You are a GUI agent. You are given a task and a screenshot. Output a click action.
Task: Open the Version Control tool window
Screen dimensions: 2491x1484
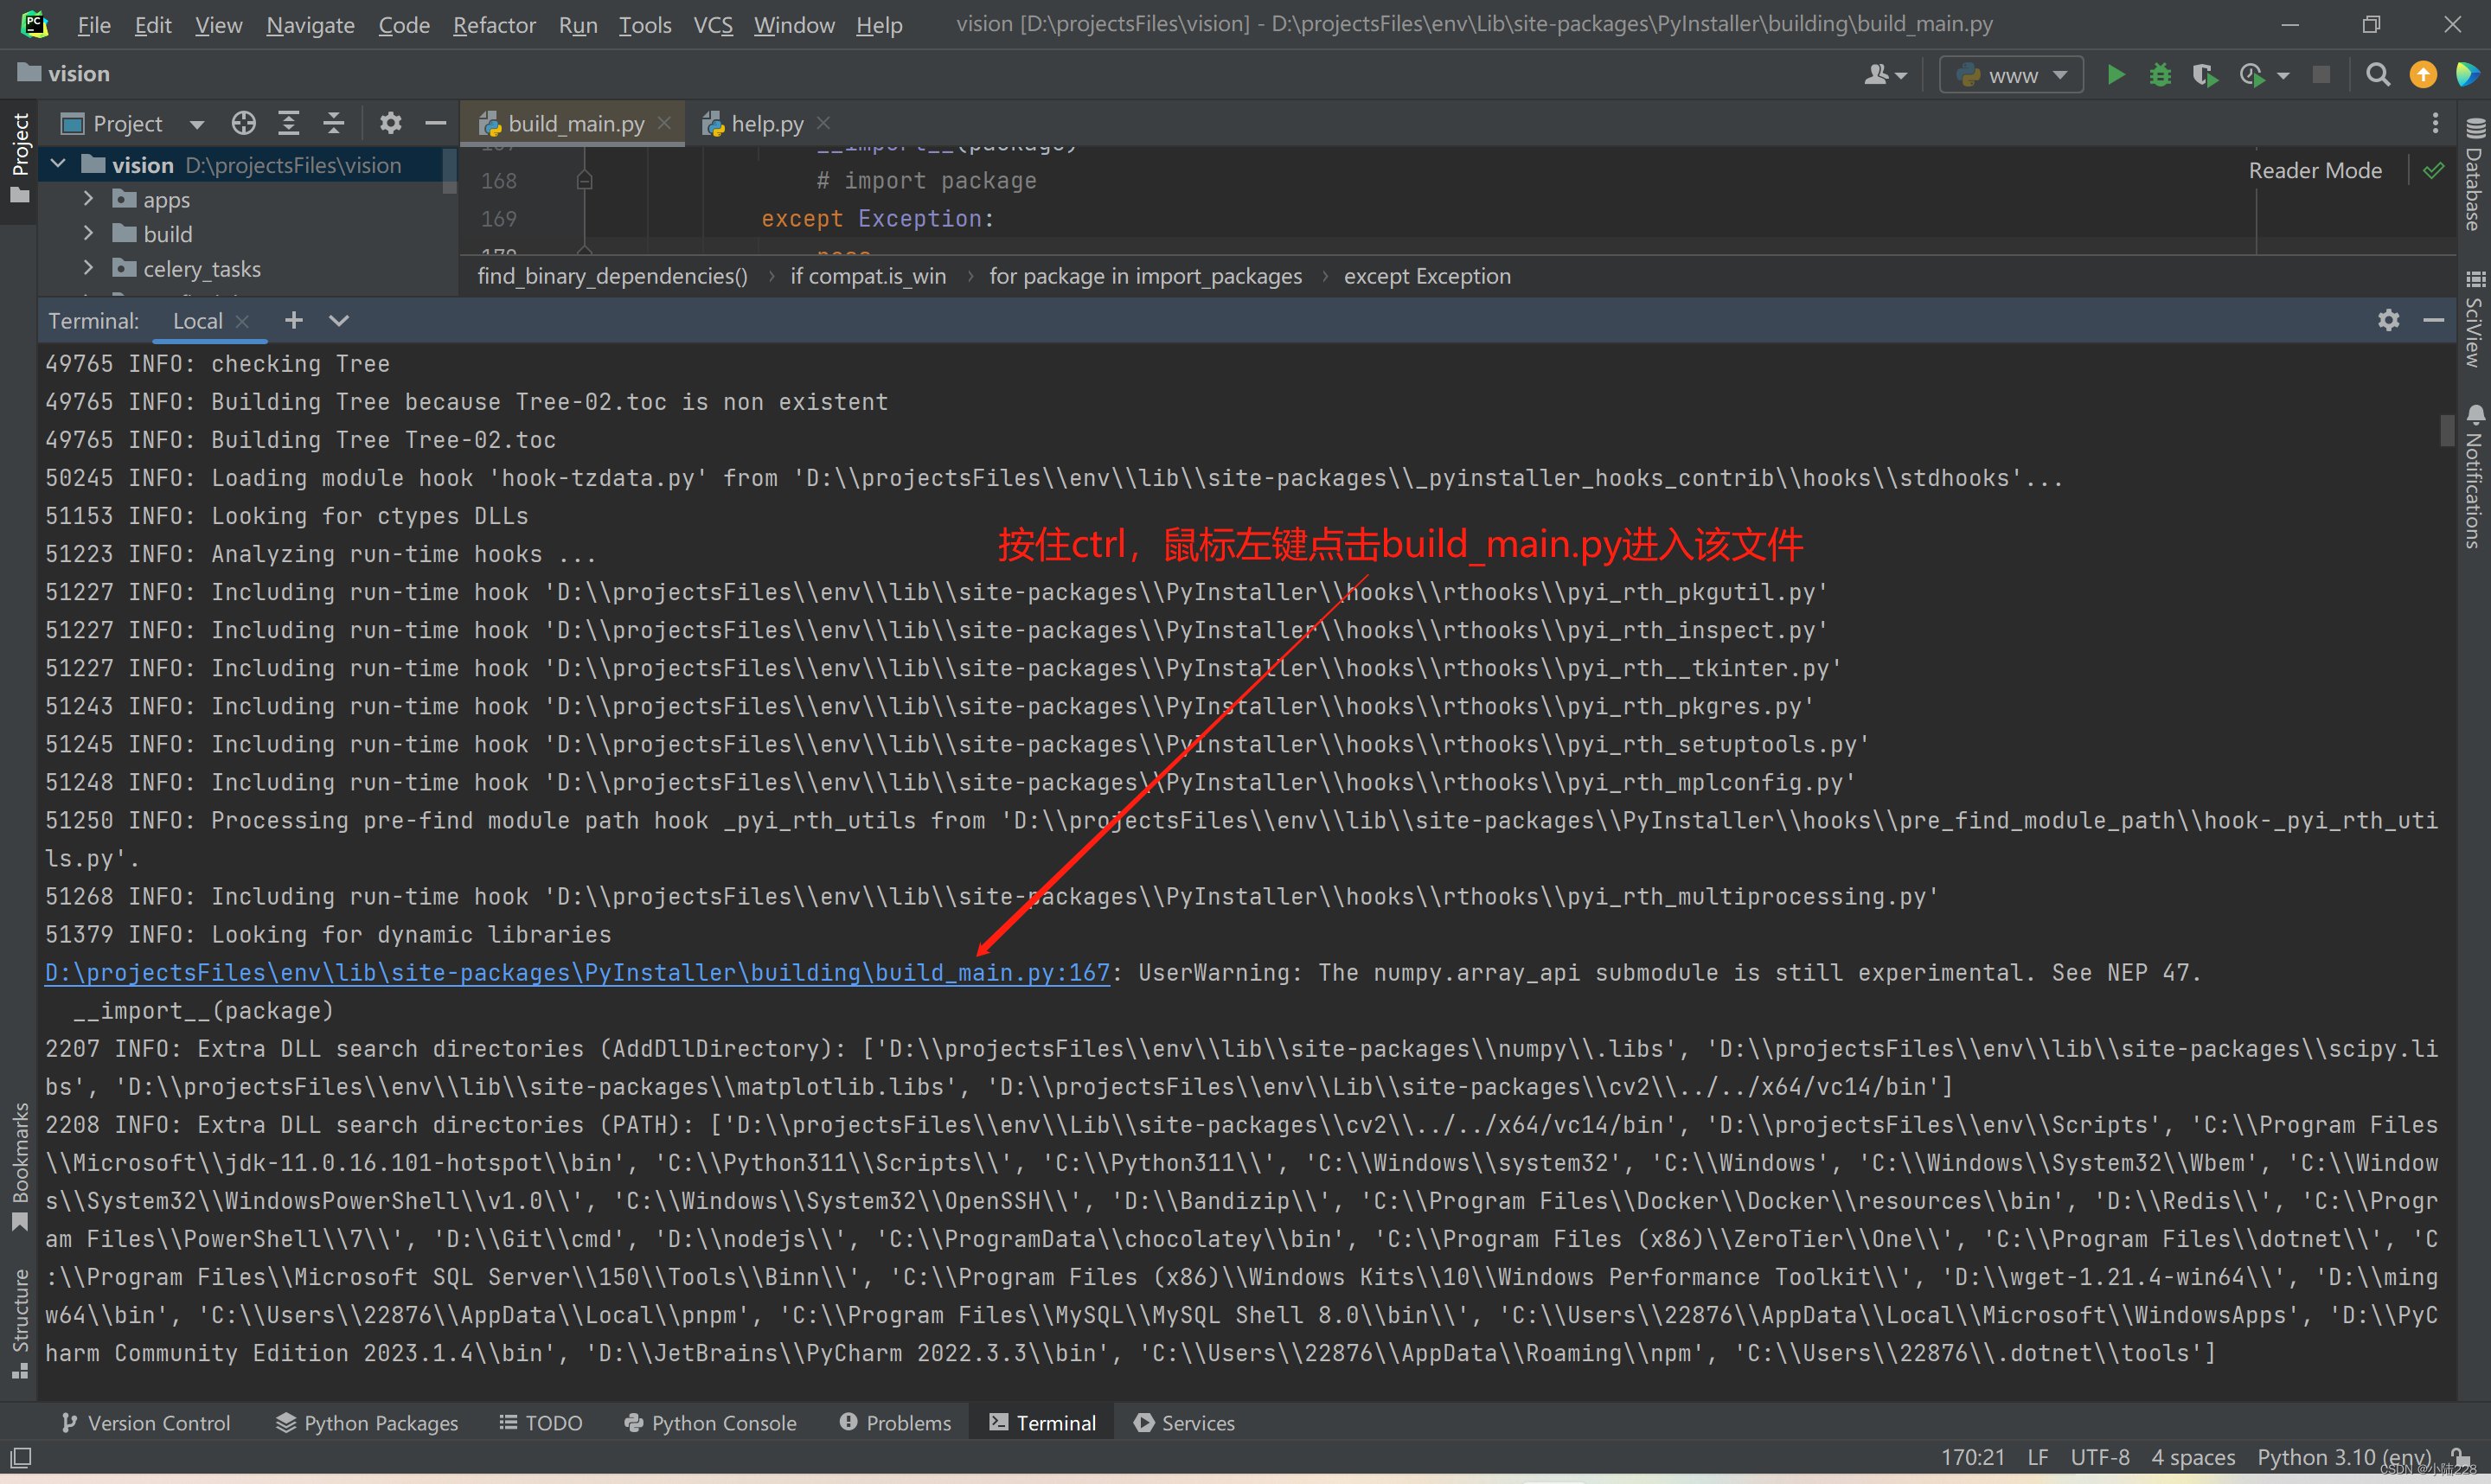coord(146,1422)
